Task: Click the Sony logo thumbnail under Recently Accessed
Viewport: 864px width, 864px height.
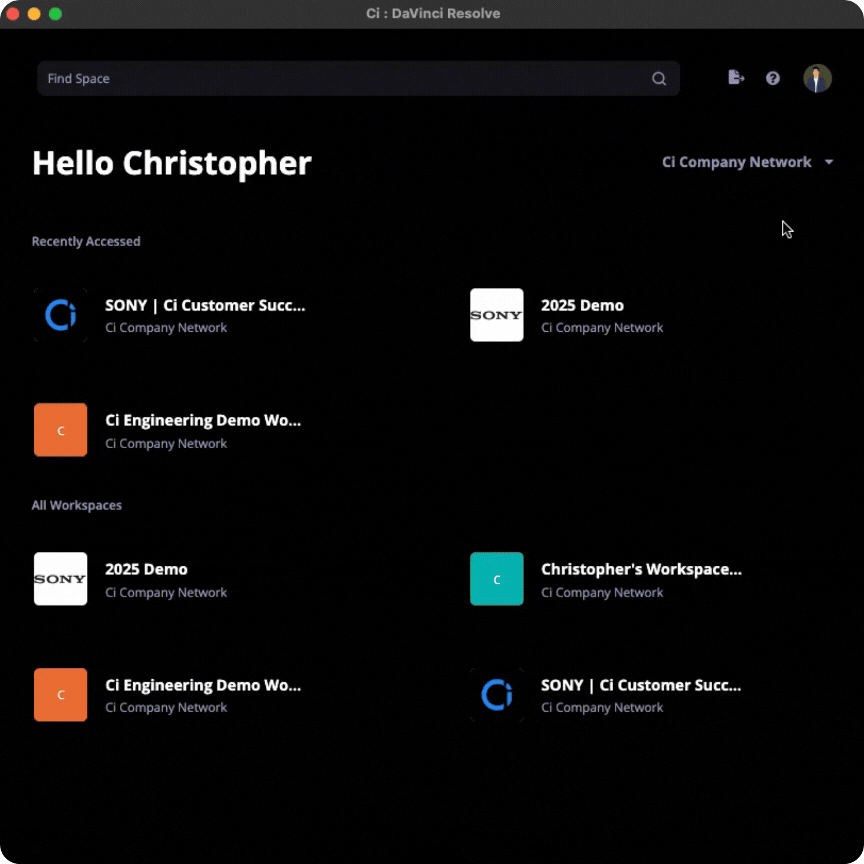Action: pos(496,315)
